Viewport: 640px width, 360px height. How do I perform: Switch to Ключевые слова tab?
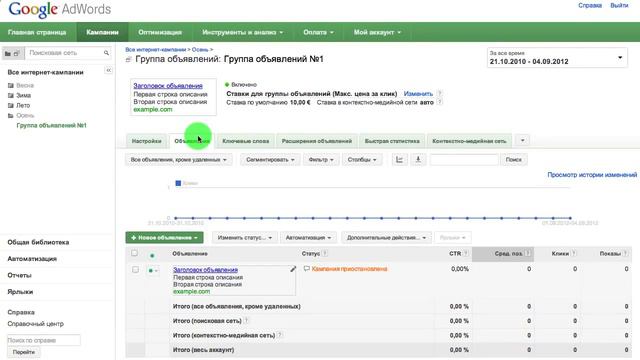click(246, 141)
